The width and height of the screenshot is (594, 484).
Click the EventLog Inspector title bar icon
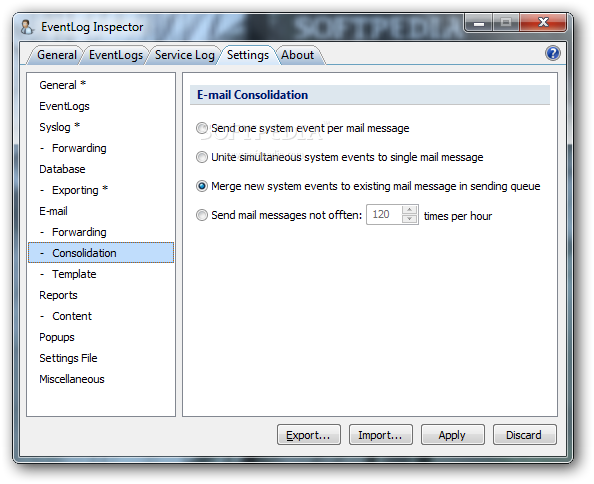click(x=27, y=27)
